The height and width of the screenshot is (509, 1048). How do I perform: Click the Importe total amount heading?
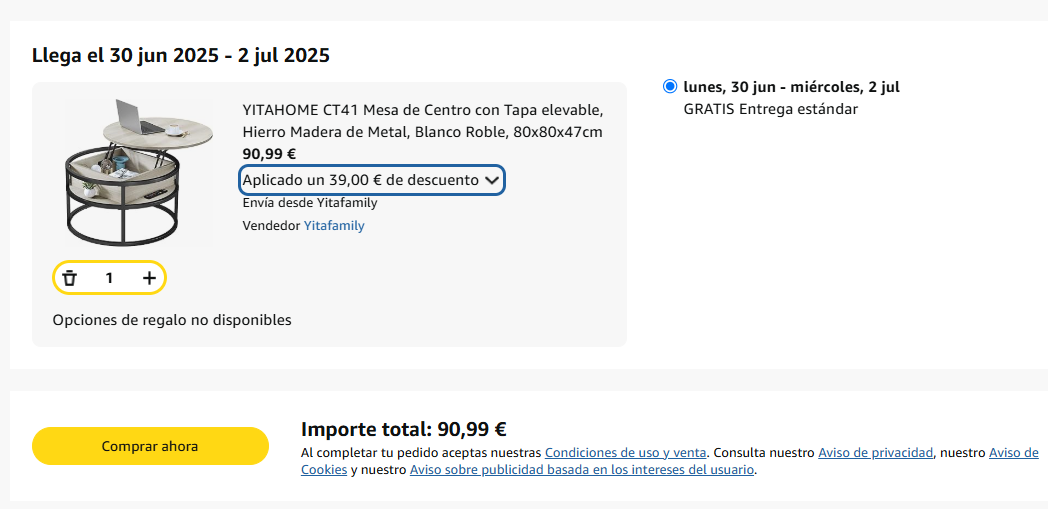click(404, 428)
